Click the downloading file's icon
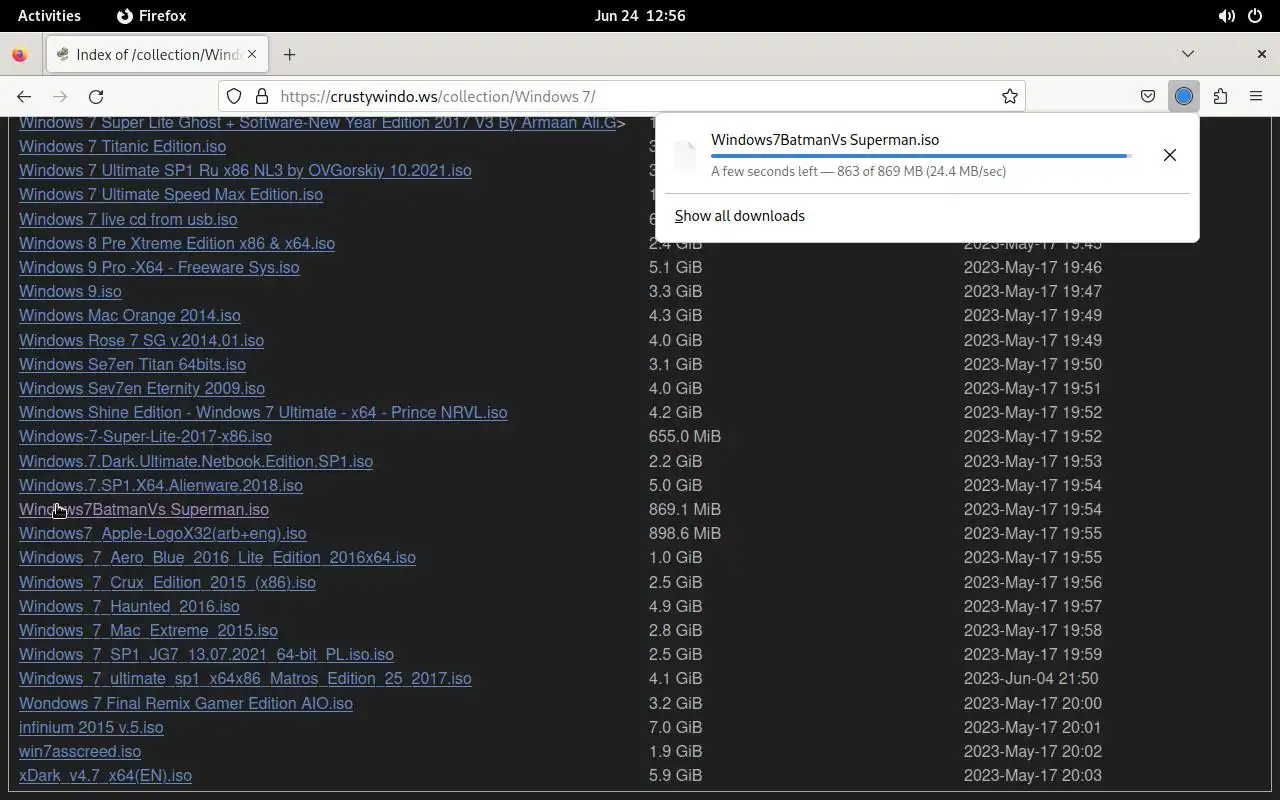Screen dimensions: 1280x800 point(684,155)
